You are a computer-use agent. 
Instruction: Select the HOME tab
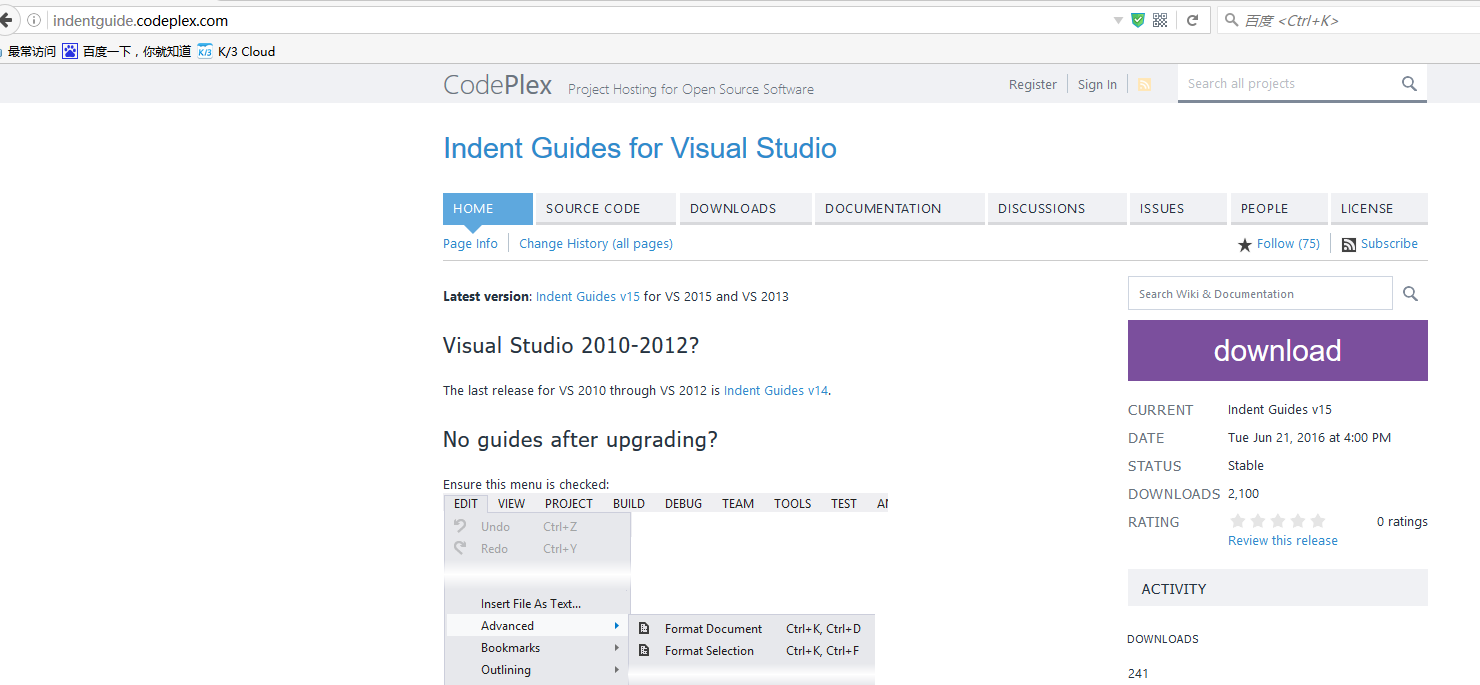(487, 208)
